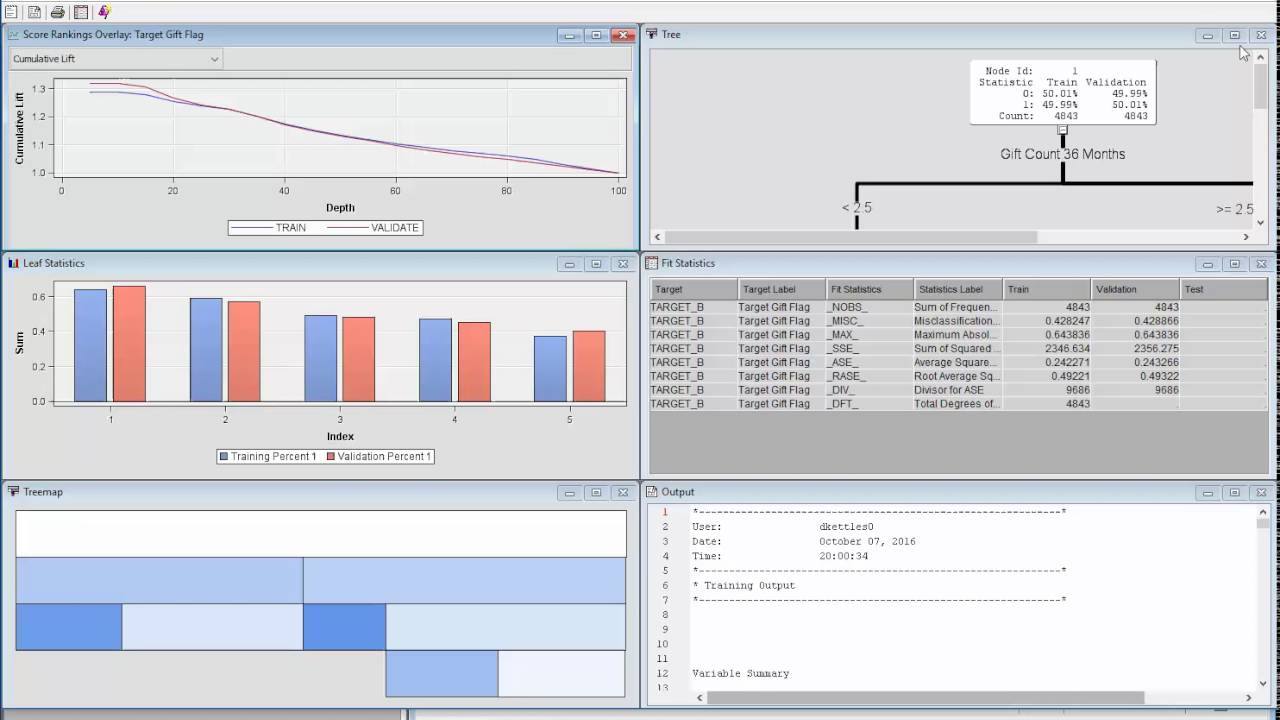The height and width of the screenshot is (720, 1280).
Task: Sort by the Fit Statistics column header
Action: coord(869,289)
